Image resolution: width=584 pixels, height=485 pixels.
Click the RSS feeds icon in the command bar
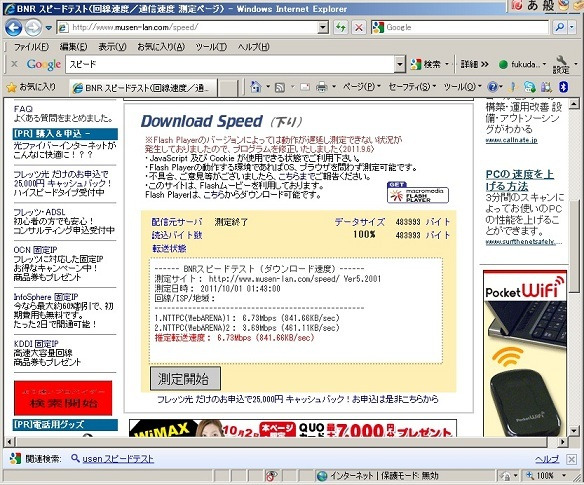click(x=280, y=88)
